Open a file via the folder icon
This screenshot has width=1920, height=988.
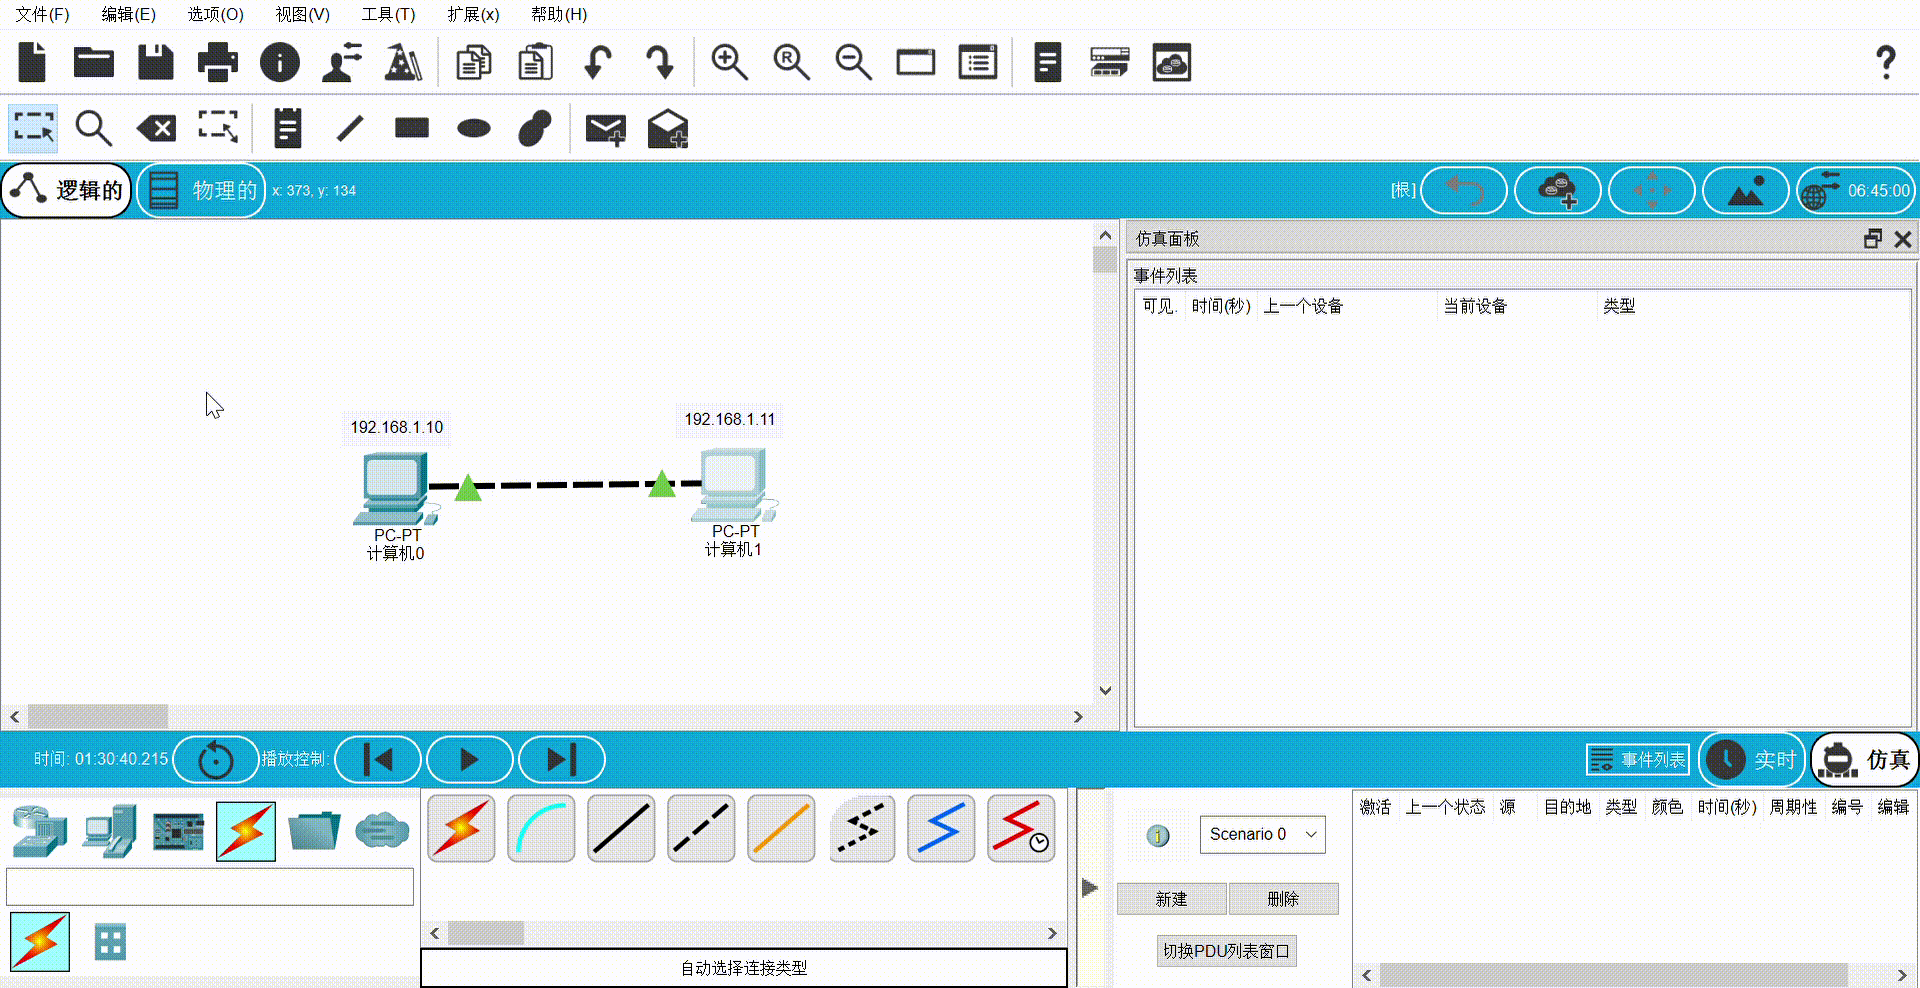pos(94,62)
